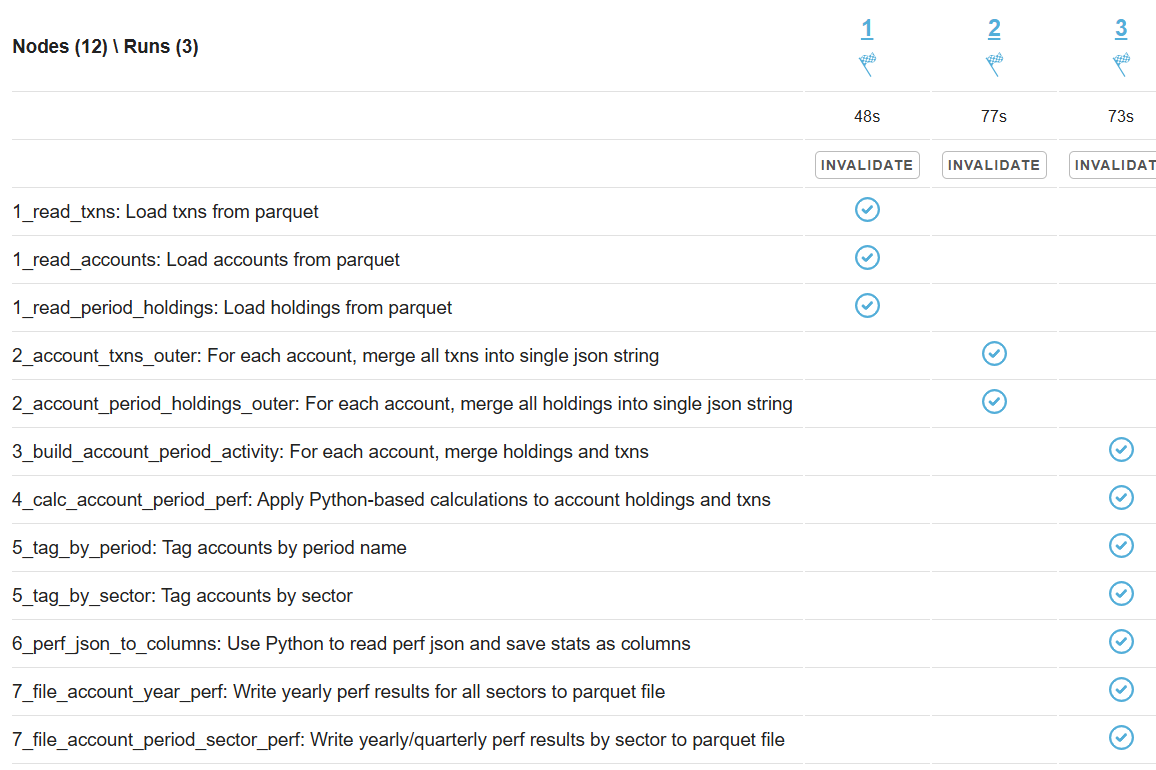Viewport: 1156px width, 770px height.
Task: Click the 7_file_account_year_perf status checkmark
Action: (1121, 689)
